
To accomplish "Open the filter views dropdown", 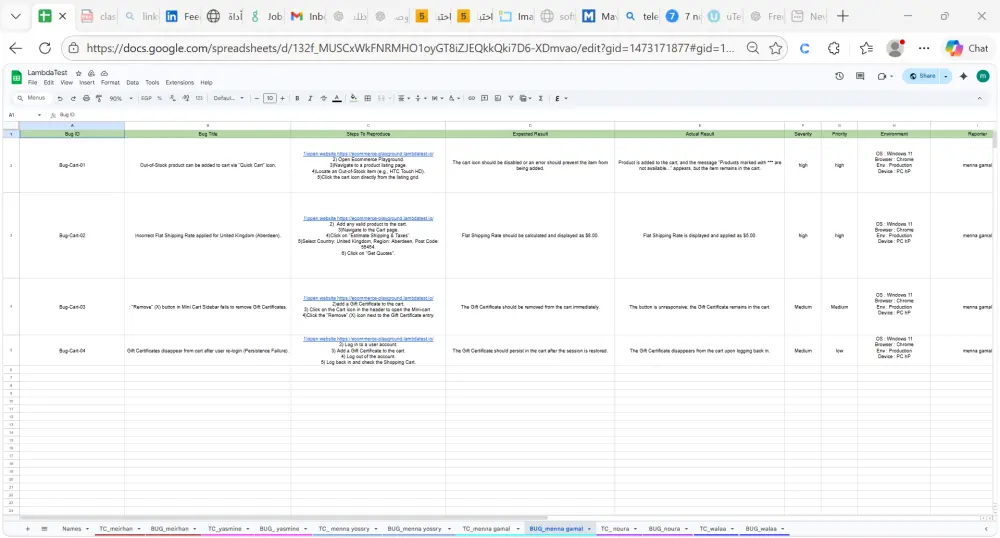I will tap(526, 99).
